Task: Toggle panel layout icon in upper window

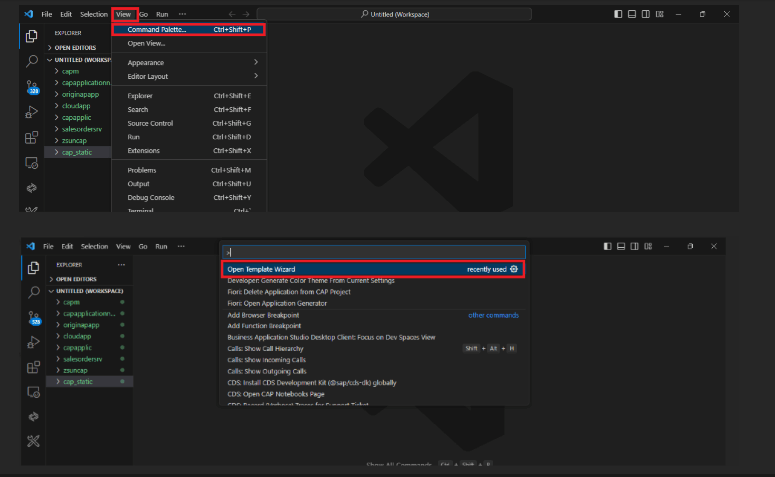Action: 632,14
